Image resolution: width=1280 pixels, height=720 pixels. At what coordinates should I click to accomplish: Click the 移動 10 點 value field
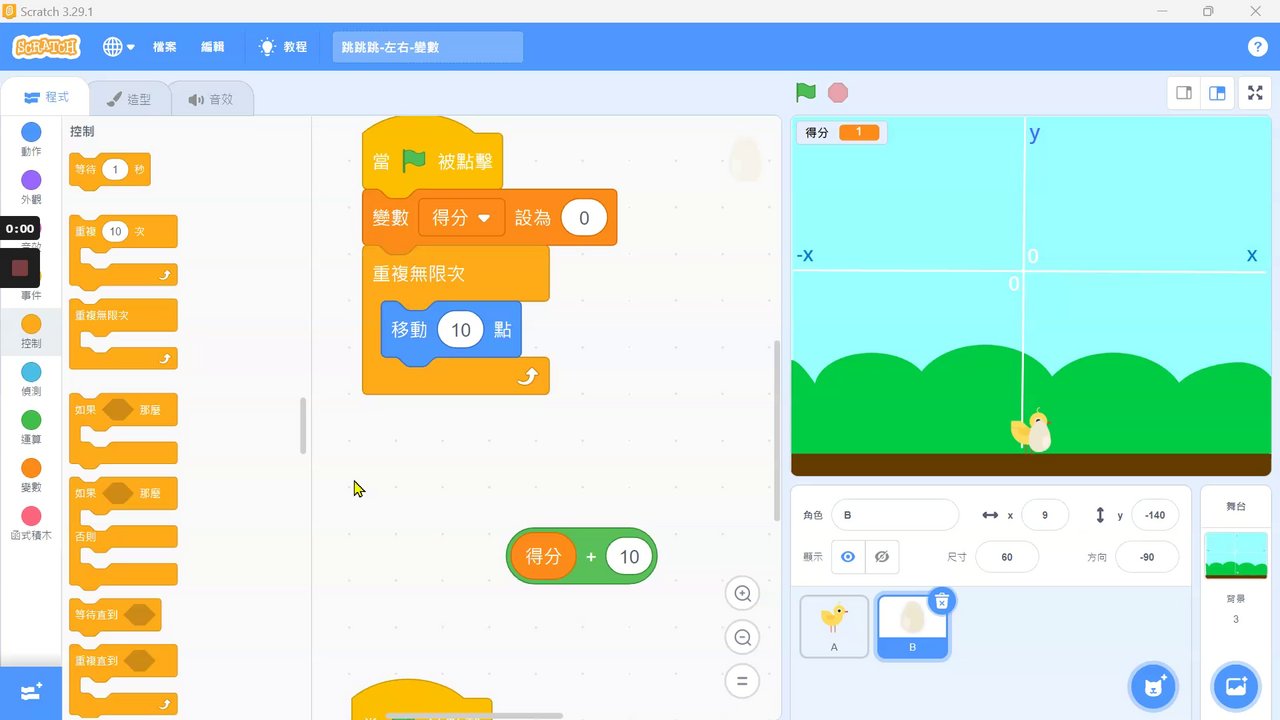(460, 330)
